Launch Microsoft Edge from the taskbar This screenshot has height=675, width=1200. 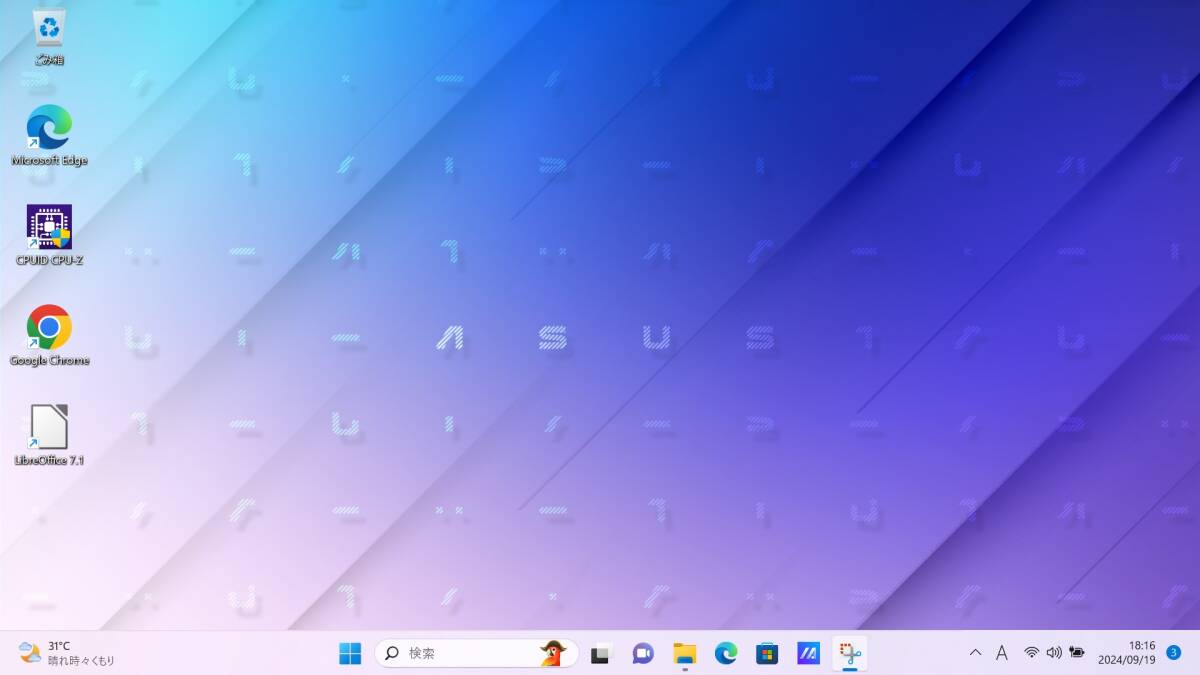[x=726, y=654]
